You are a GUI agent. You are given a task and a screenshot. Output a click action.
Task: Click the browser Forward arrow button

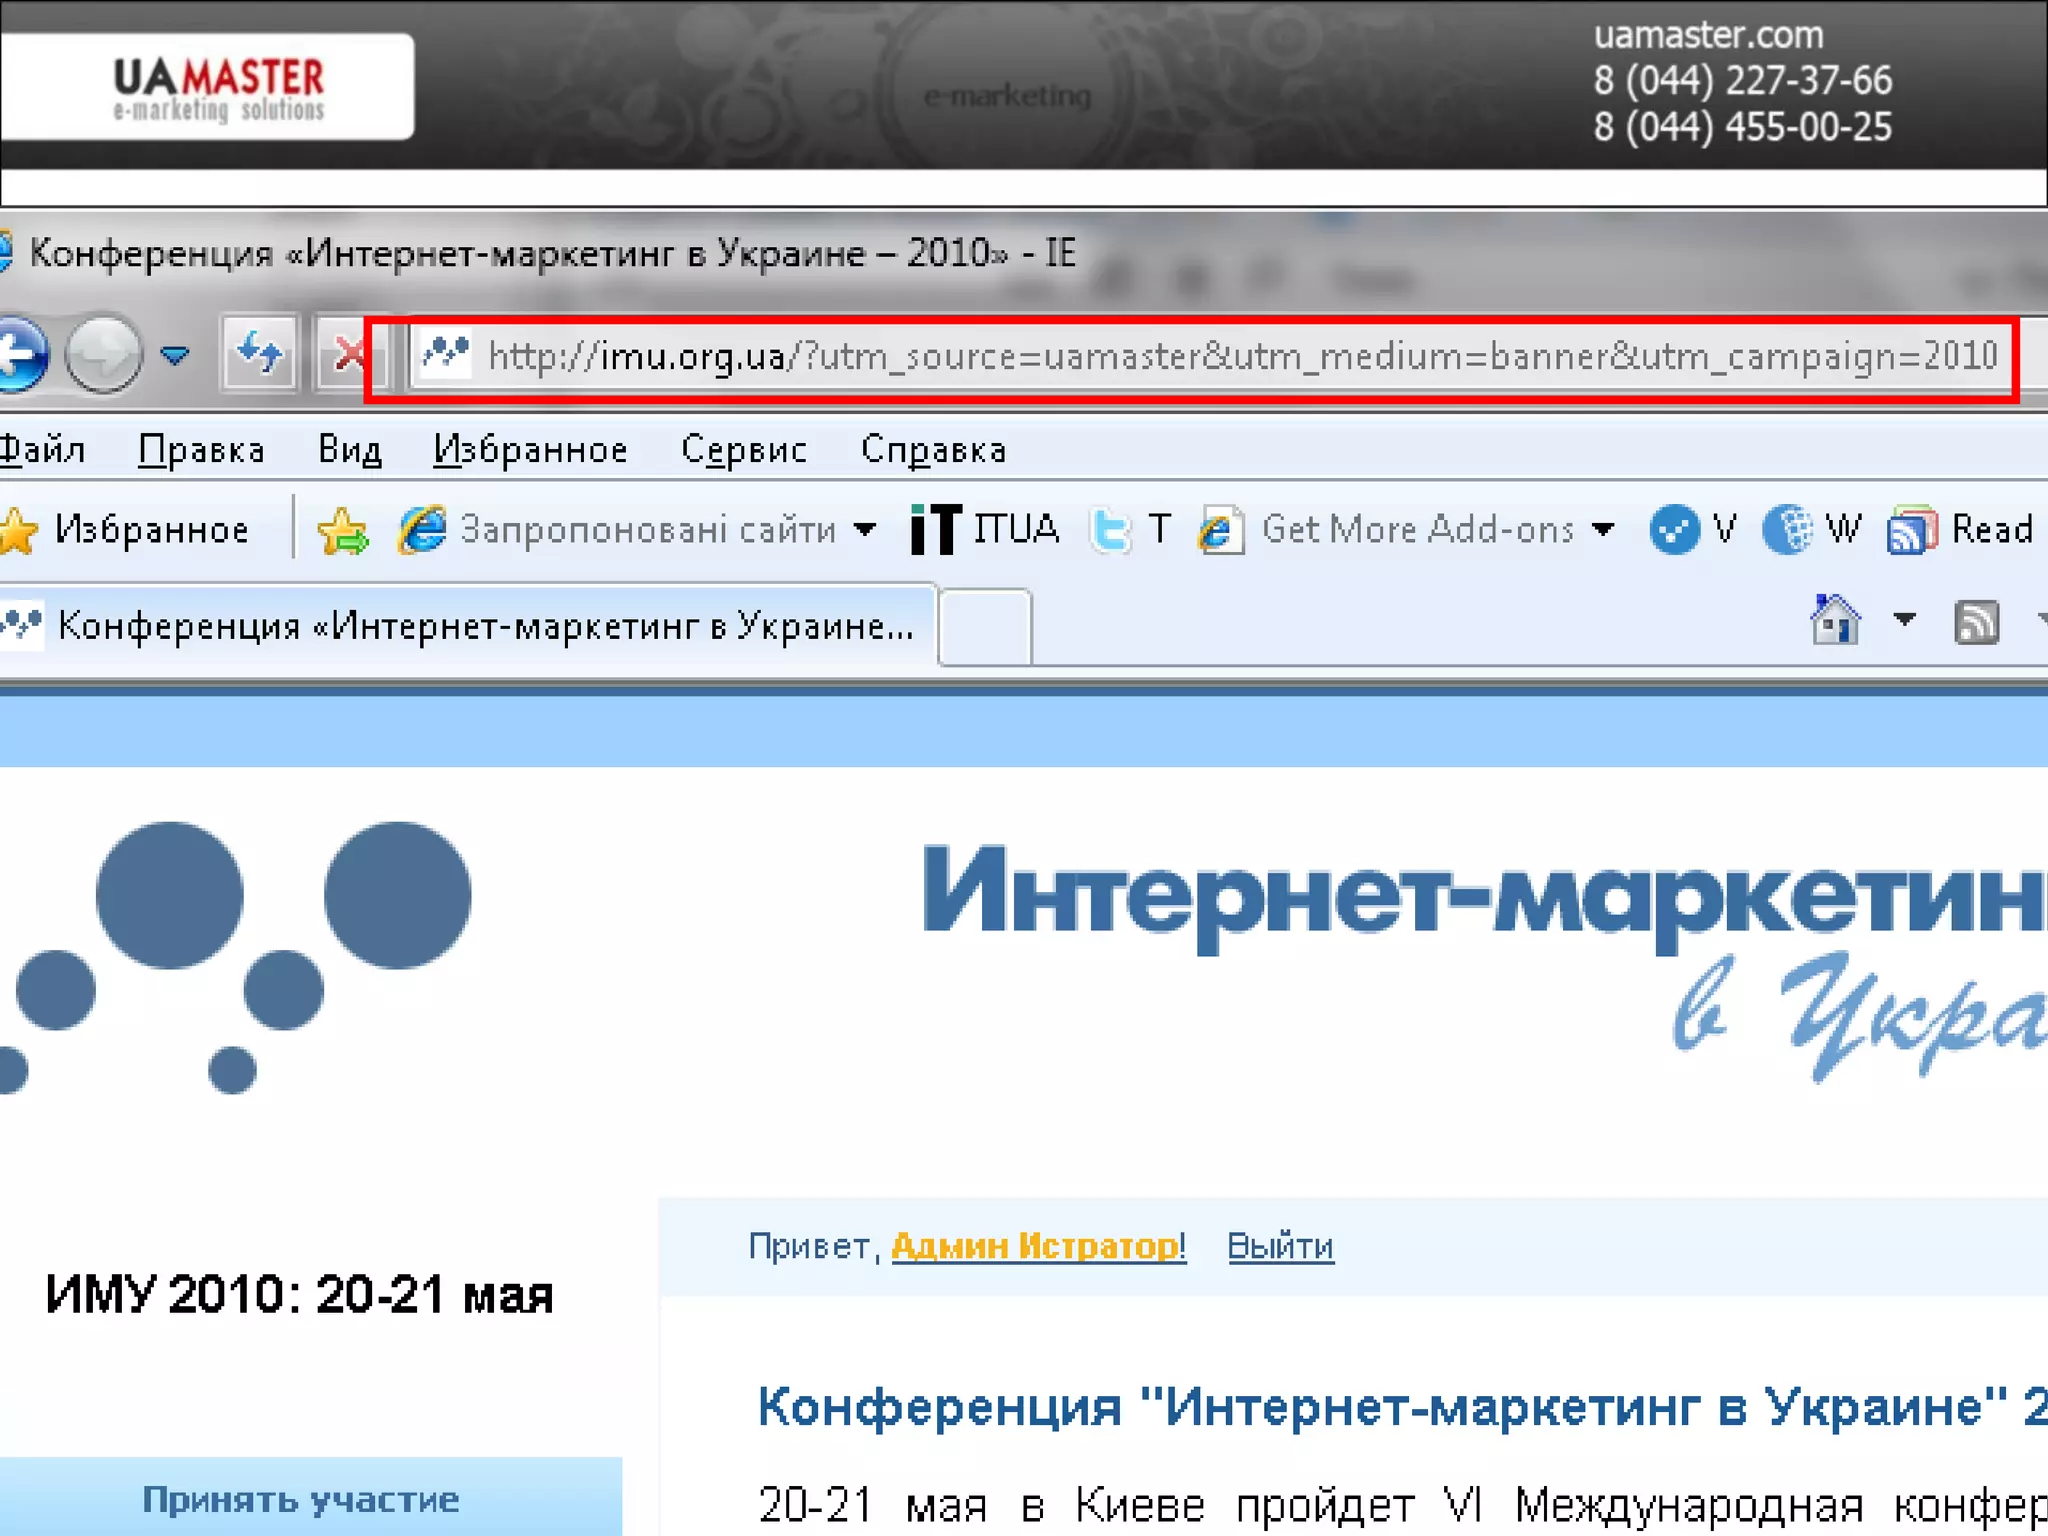pos(104,355)
